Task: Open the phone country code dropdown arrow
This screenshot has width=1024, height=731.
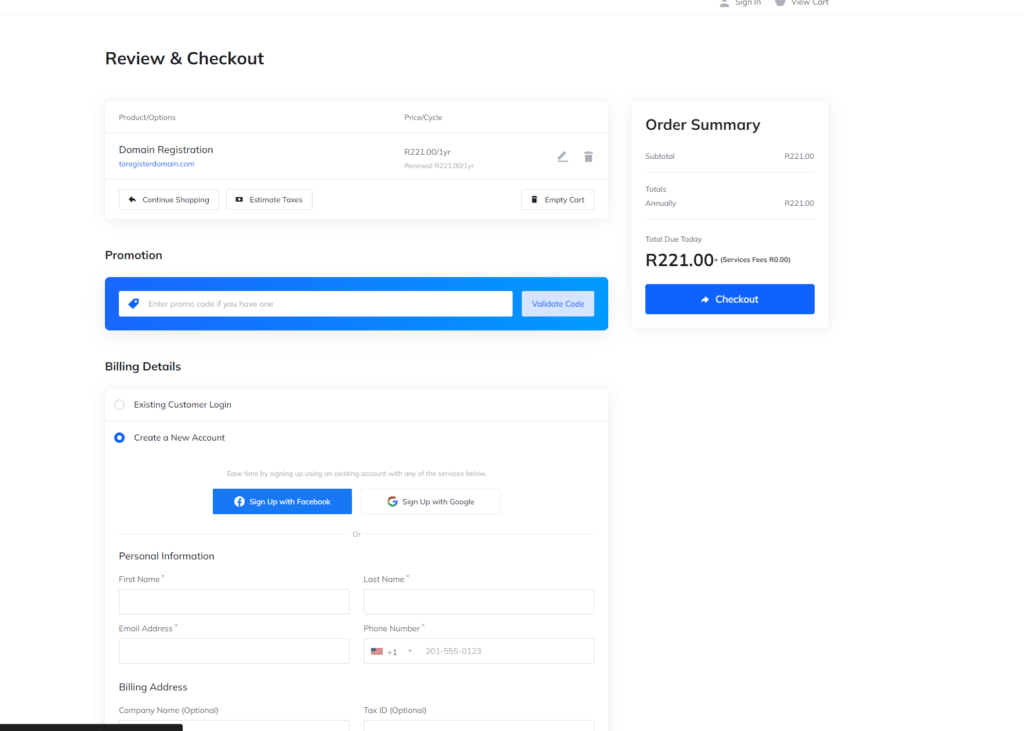Action: (410, 651)
